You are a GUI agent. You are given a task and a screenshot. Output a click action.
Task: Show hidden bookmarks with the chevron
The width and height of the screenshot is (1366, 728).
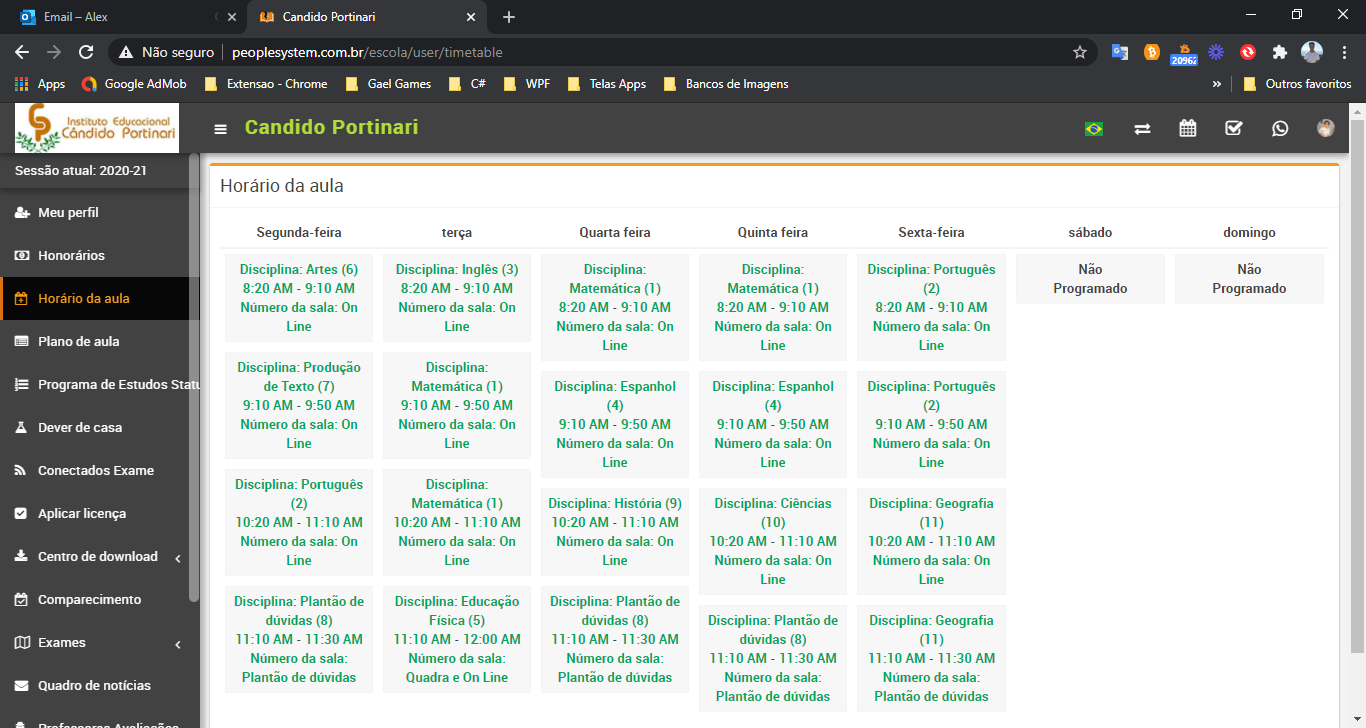pyautogui.click(x=1217, y=84)
